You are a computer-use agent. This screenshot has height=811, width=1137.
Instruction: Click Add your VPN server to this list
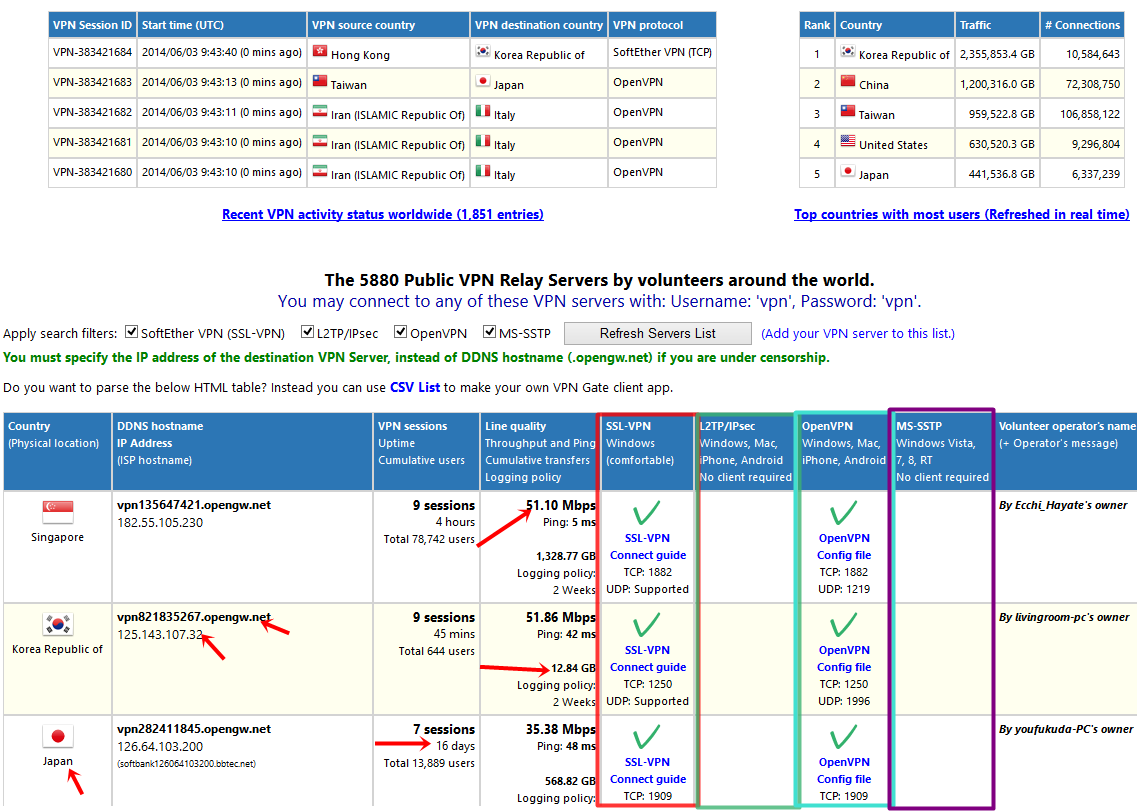click(858, 334)
